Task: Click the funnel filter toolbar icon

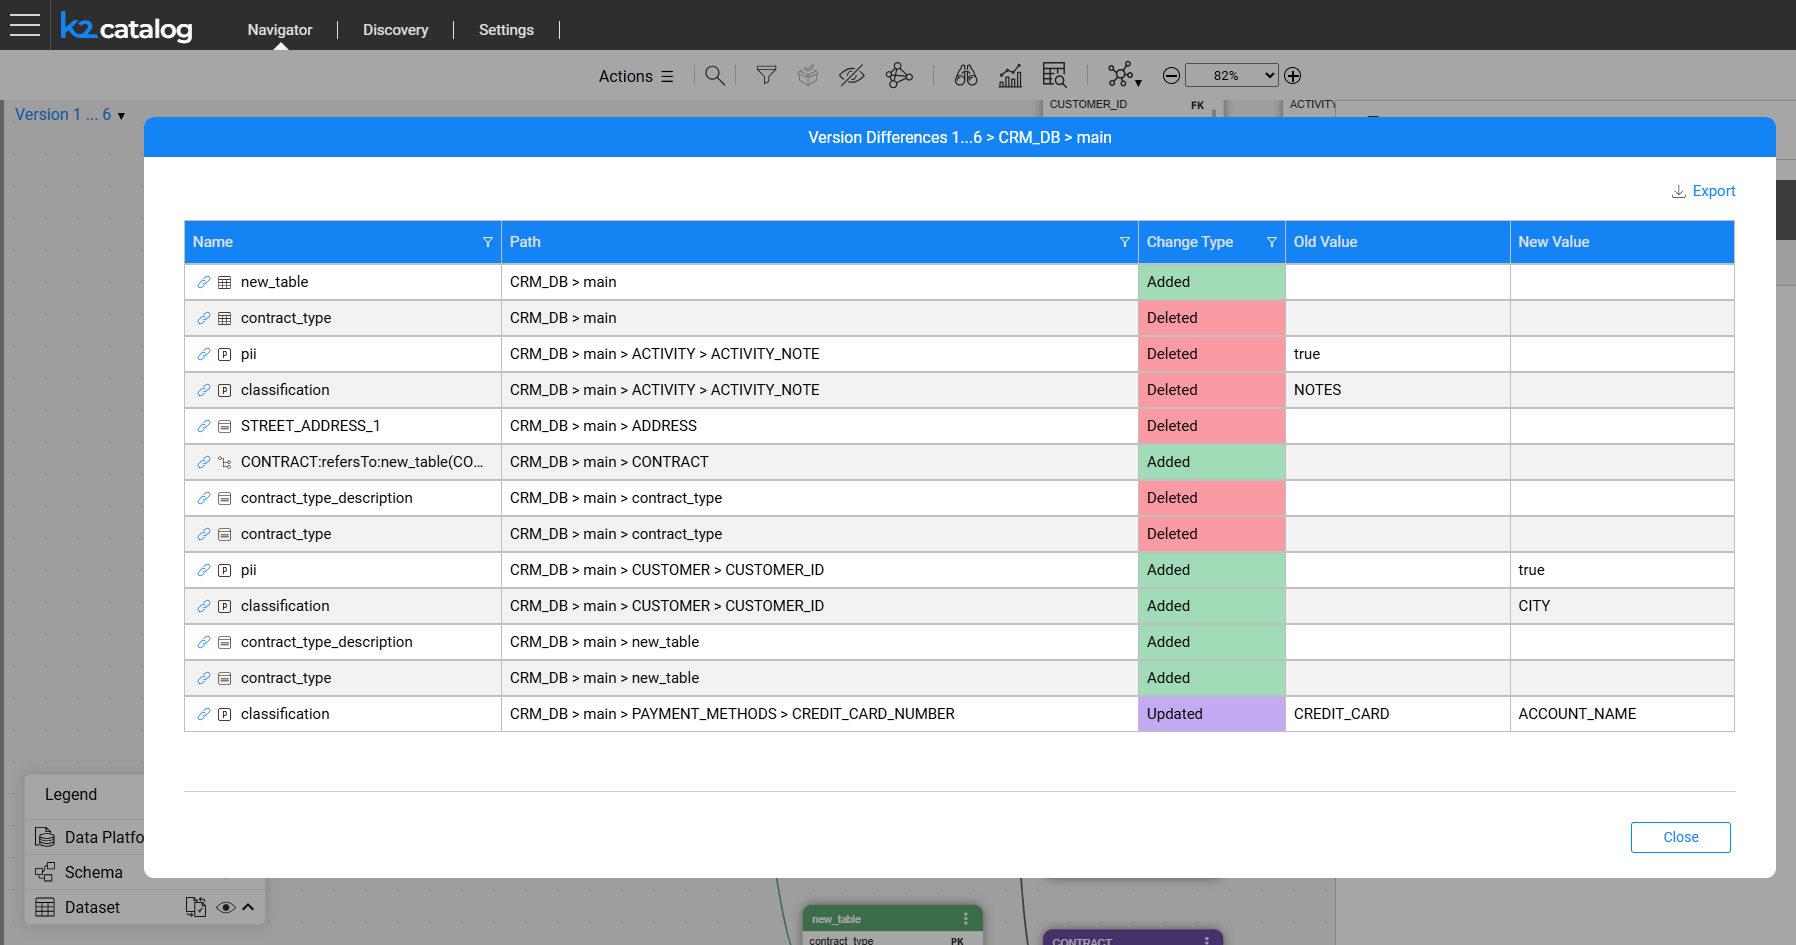Action: pos(766,76)
